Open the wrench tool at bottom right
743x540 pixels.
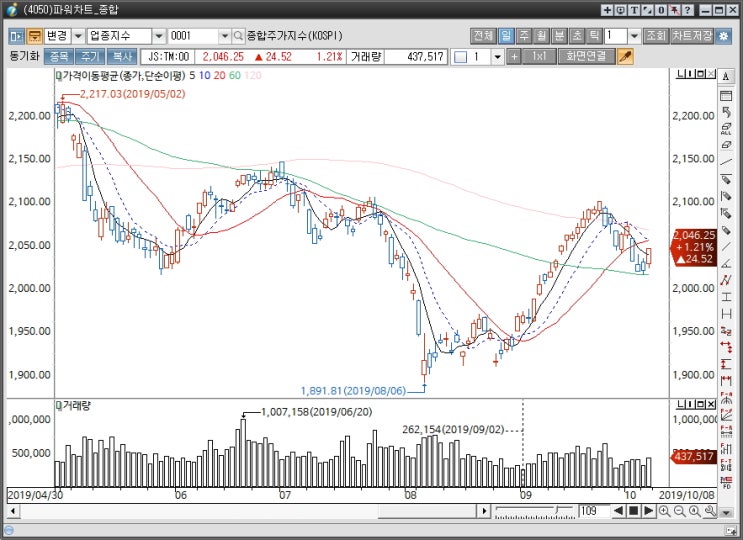point(710,511)
